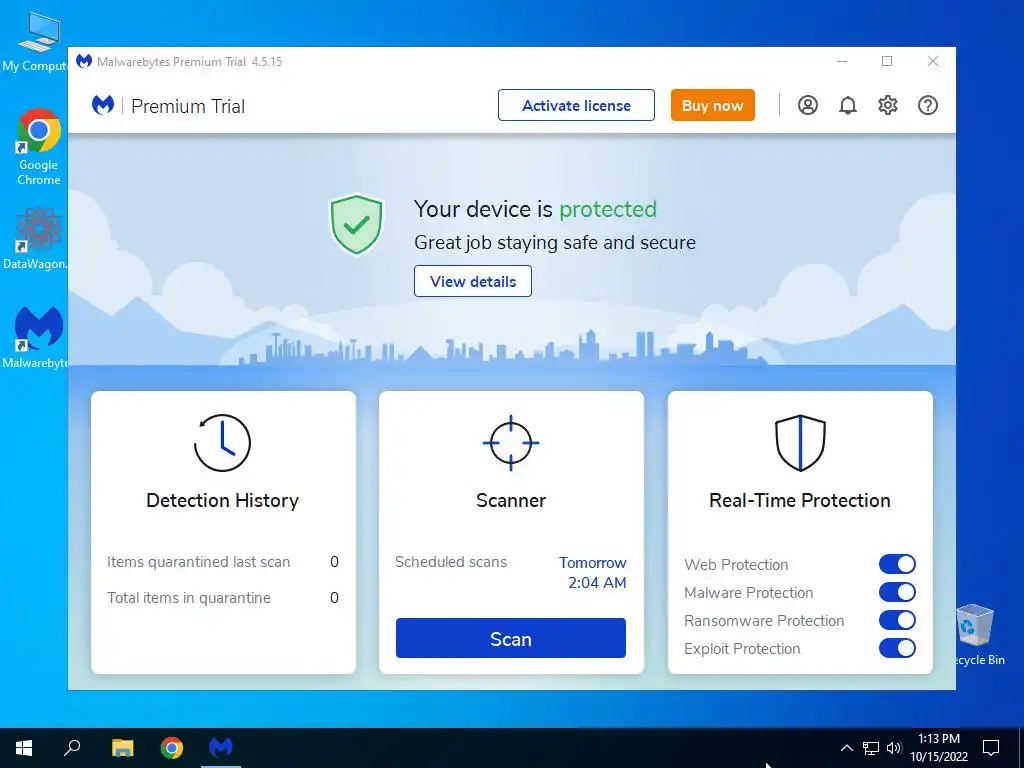Disable Exploit Protection toggle
The height and width of the screenshot is (768, 1024).
897,648
